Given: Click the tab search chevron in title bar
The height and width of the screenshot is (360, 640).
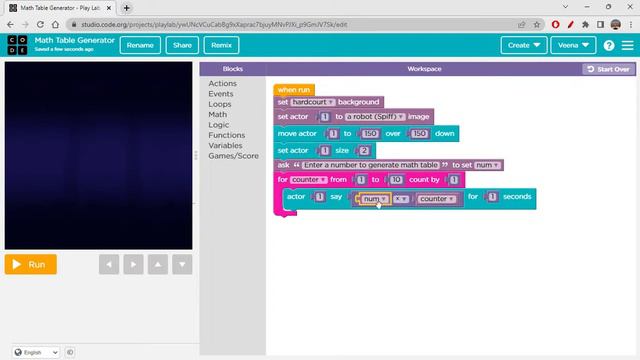Looking at the screenshot, I should 565,7.
